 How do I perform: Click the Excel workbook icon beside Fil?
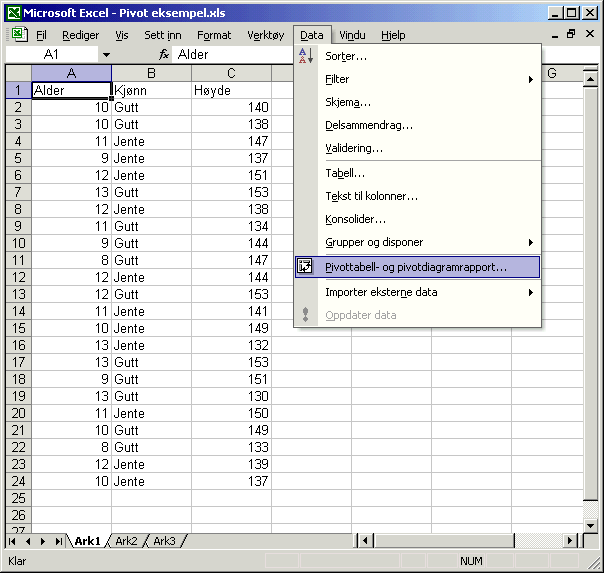pyautogui.click(x=18, y=35)
